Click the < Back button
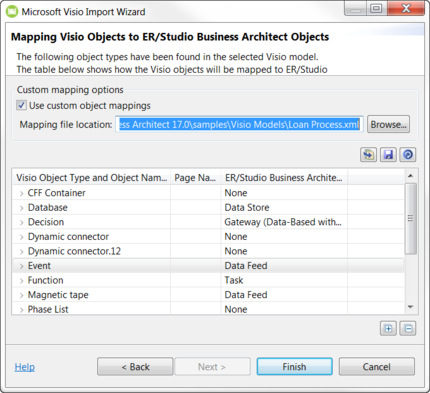Screen dimensions: 430x393 (x=135, y=367)
